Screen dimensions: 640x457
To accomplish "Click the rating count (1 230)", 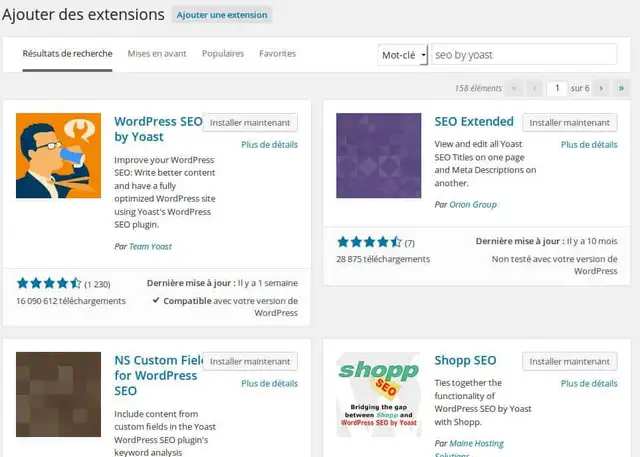I will (97, 284).
